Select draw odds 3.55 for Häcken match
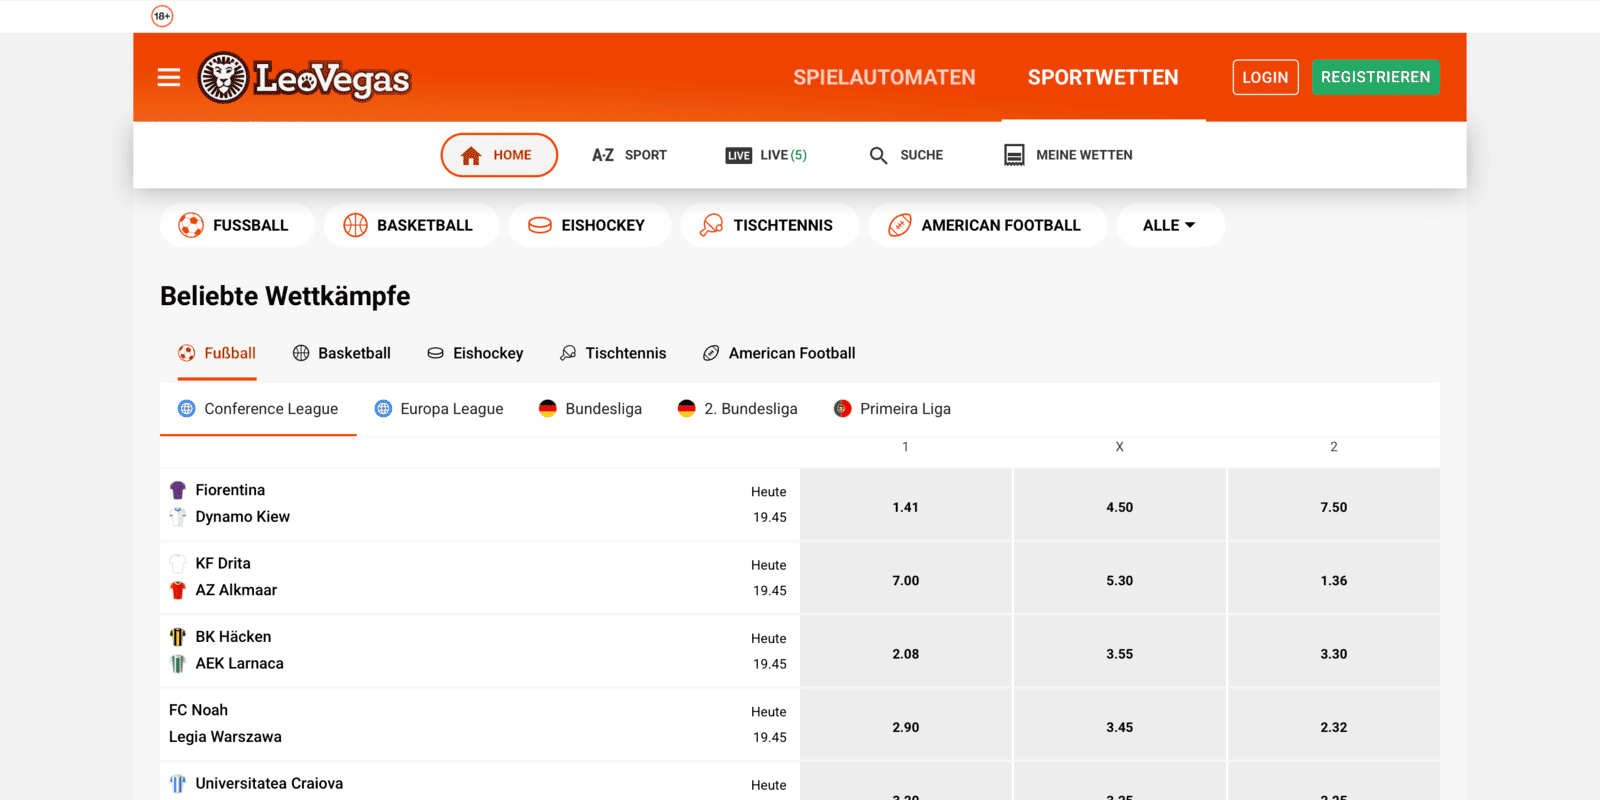Viewport: 1600px width, 800px height. [x=1120, y=654]
